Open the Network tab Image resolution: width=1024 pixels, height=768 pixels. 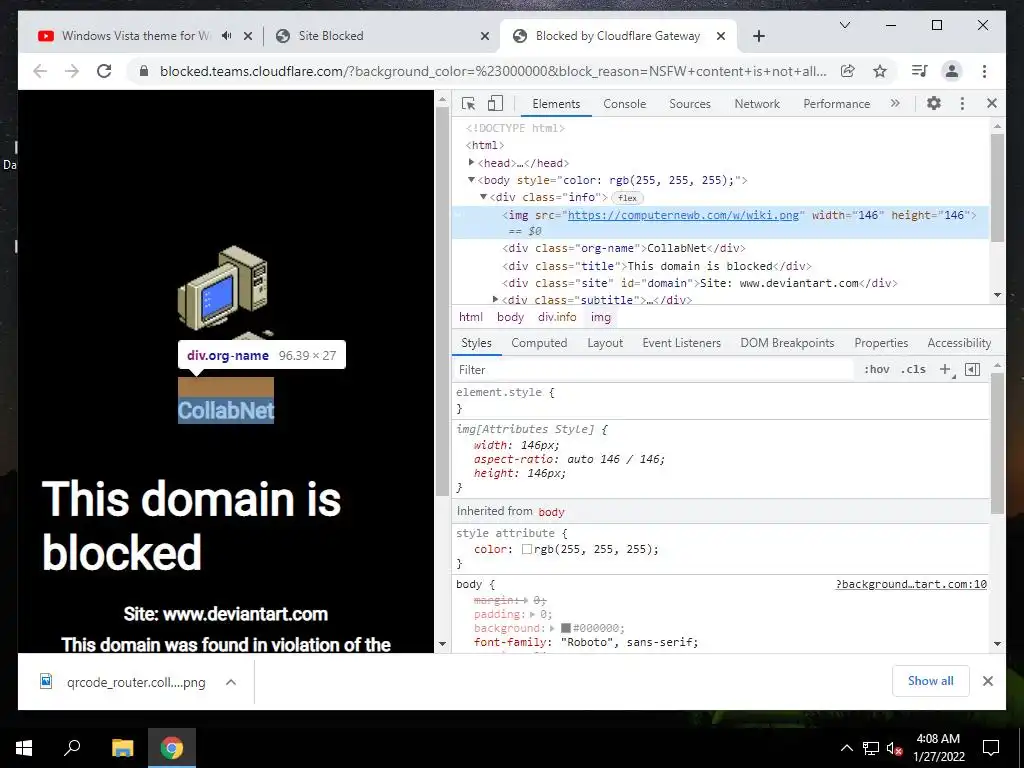pos(757,104)
